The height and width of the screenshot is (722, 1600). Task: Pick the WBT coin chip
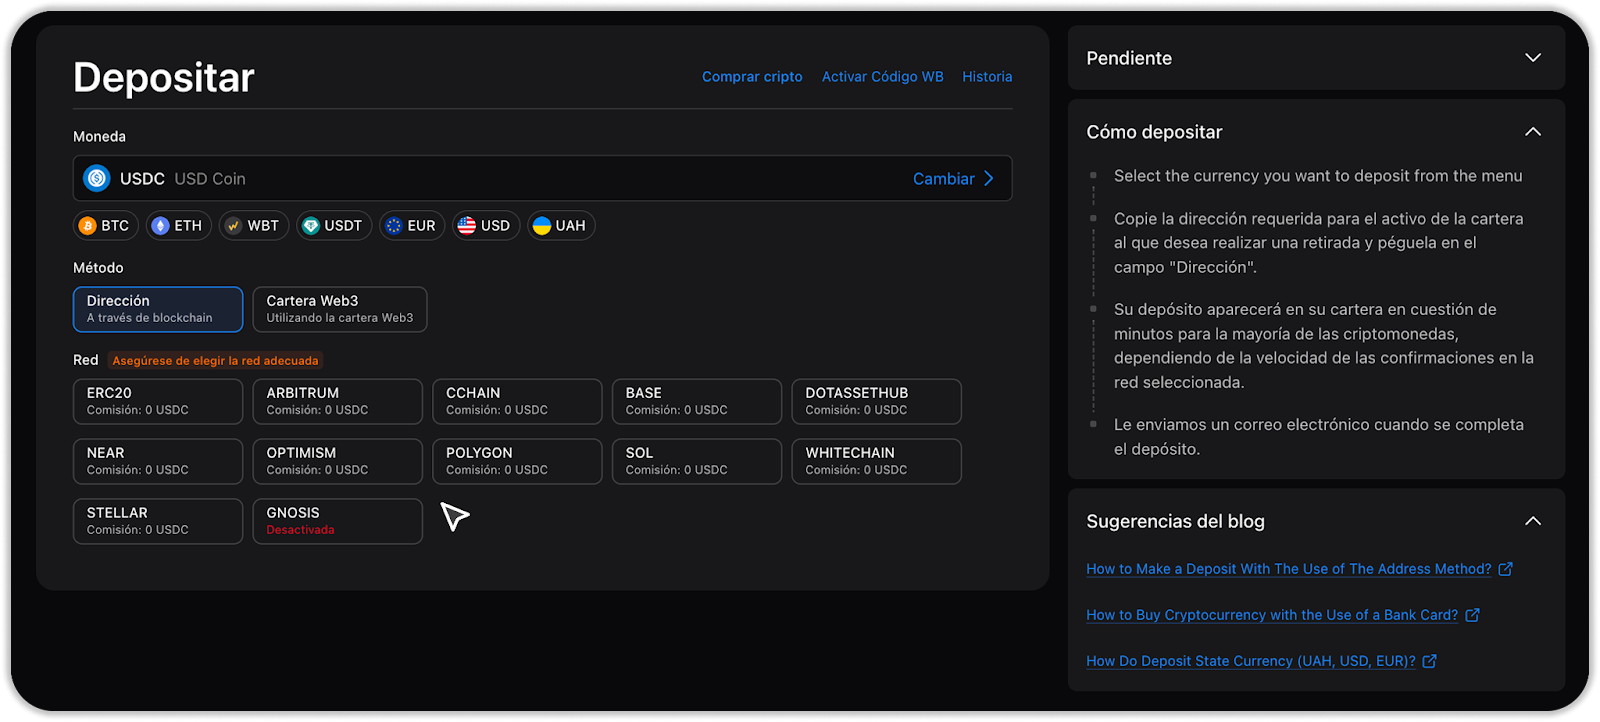[254, 226]
